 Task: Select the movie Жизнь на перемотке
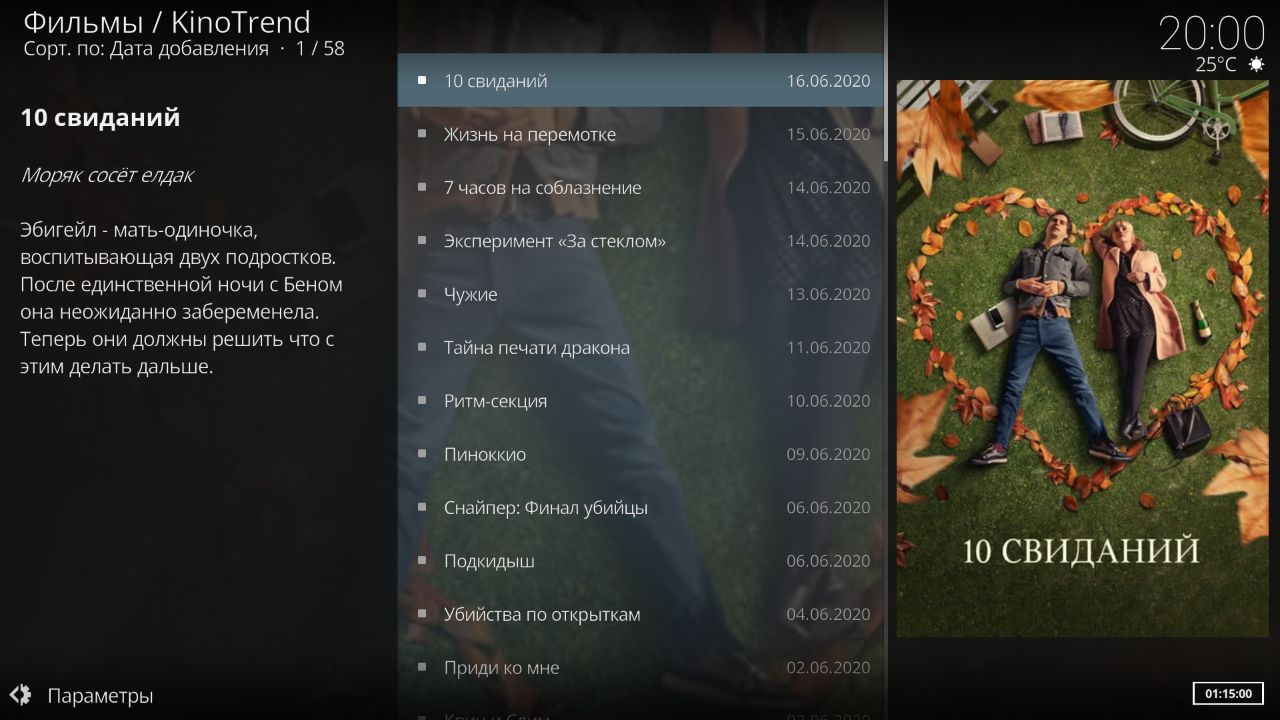[640, 134]
